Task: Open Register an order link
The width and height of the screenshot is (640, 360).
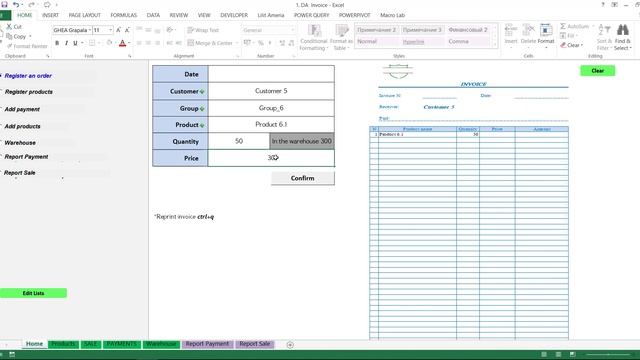Action: pos(28,76)
